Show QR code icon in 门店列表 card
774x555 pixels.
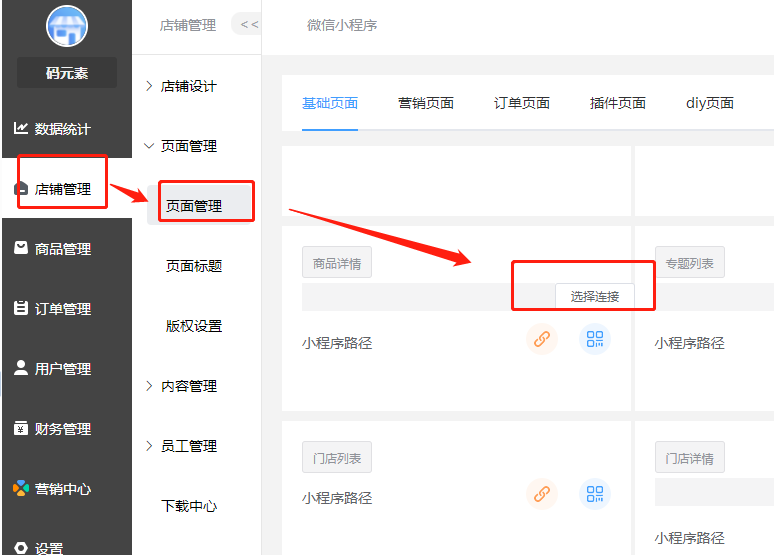point(595,494)
